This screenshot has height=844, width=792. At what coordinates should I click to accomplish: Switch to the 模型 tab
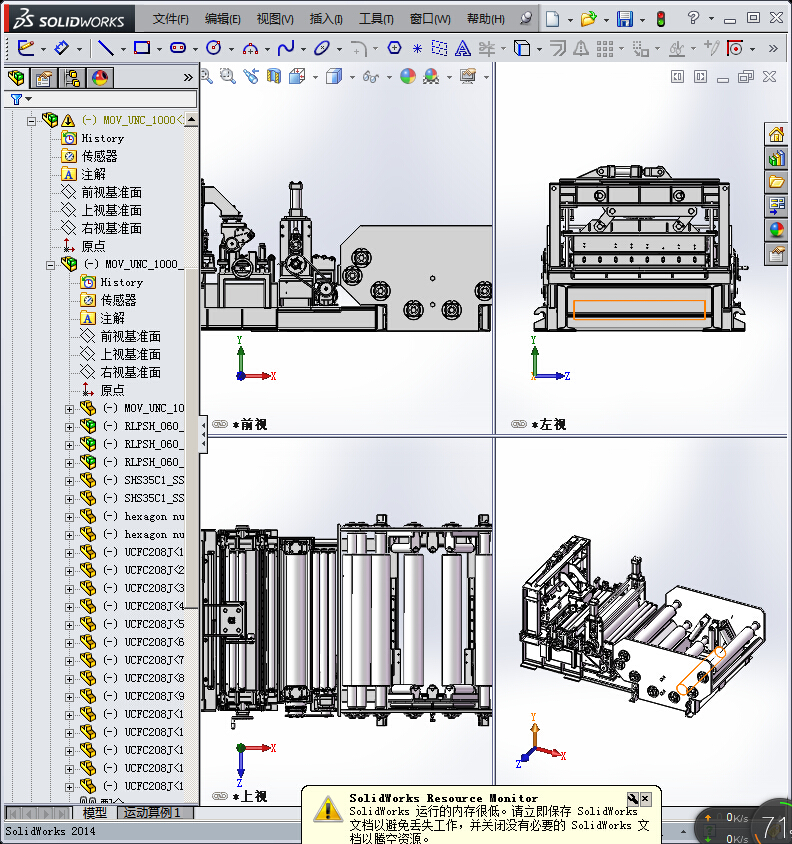point(95,813)
